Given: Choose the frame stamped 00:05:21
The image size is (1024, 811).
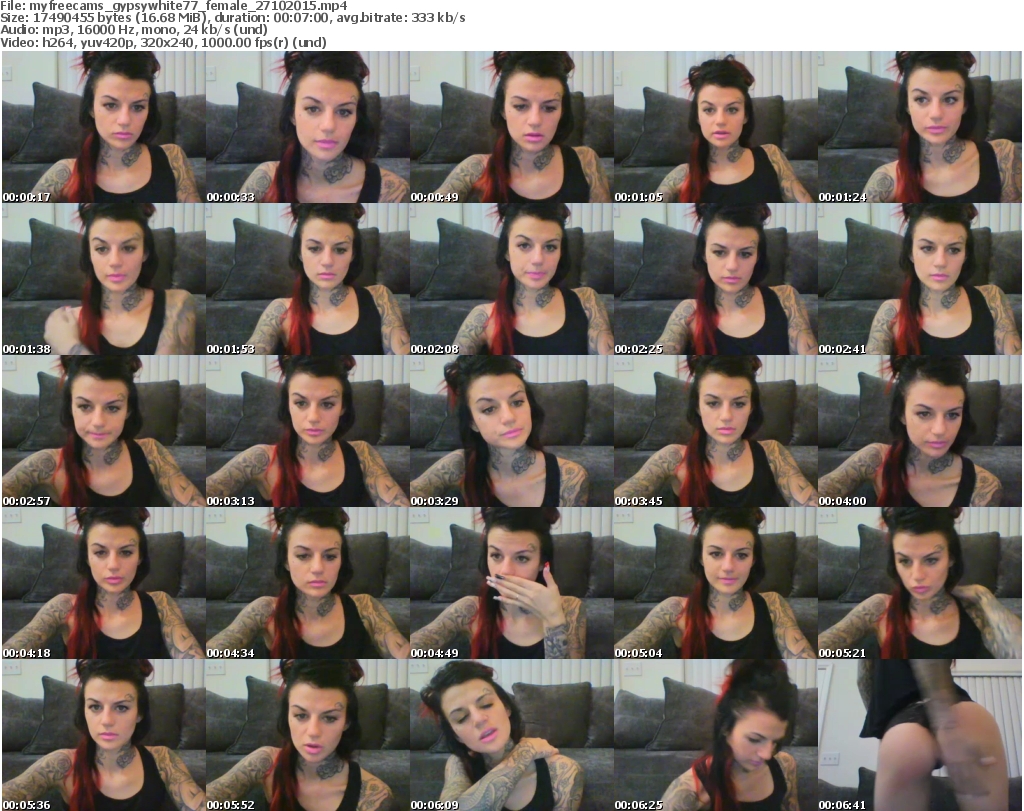Looking at the screenshot, I should 920,583.
